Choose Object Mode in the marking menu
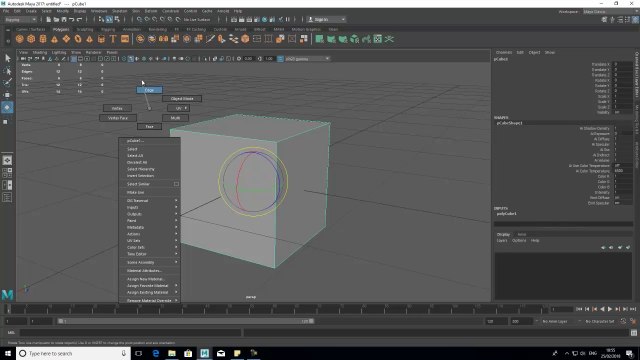This screenshot has width=640, height=360. tap(182, 99)
